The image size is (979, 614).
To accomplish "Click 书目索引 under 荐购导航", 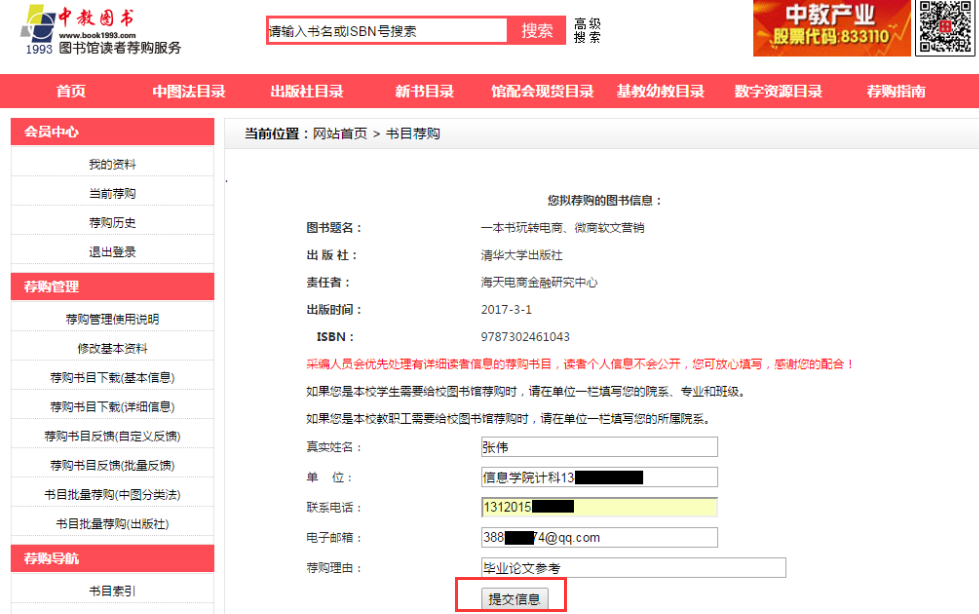I will click(112, 590).
